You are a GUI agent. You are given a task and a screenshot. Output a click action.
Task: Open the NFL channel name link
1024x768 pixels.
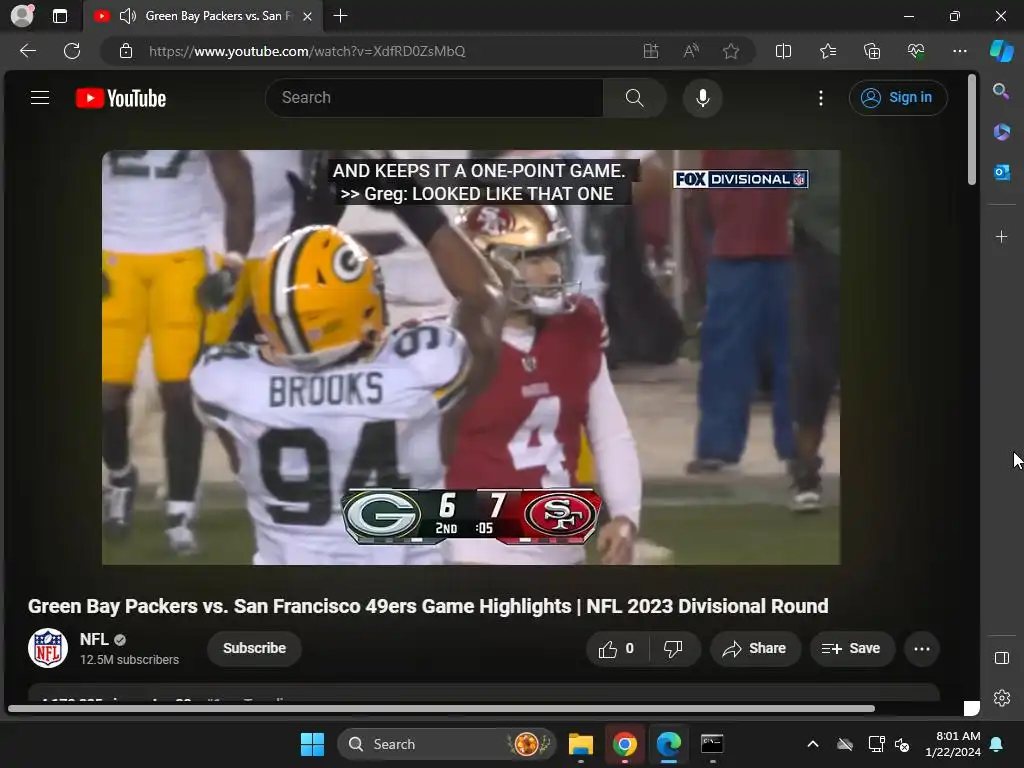tap(94, 639)
